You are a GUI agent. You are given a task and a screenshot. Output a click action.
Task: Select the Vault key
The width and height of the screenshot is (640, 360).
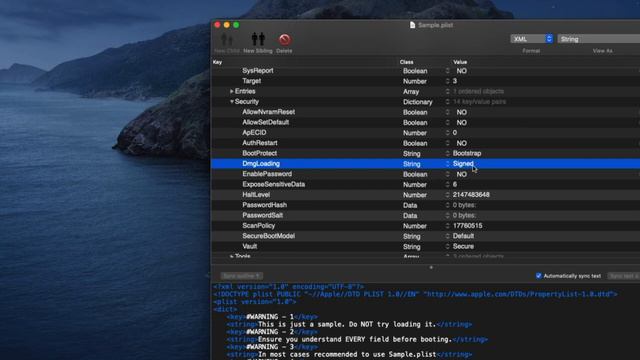[x=249, y=246]
